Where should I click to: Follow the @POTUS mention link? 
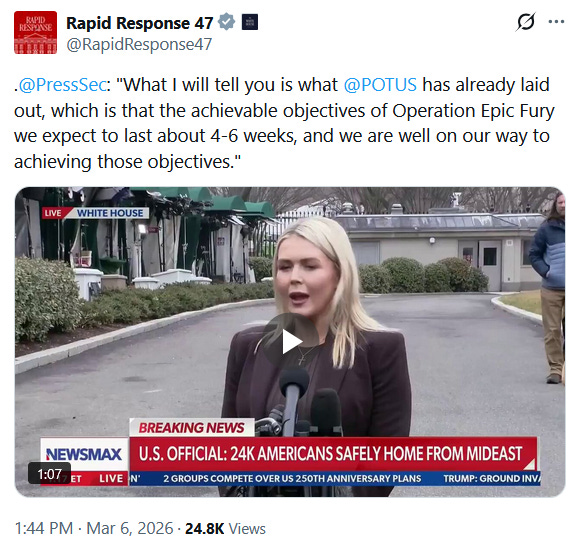(380, 84)
